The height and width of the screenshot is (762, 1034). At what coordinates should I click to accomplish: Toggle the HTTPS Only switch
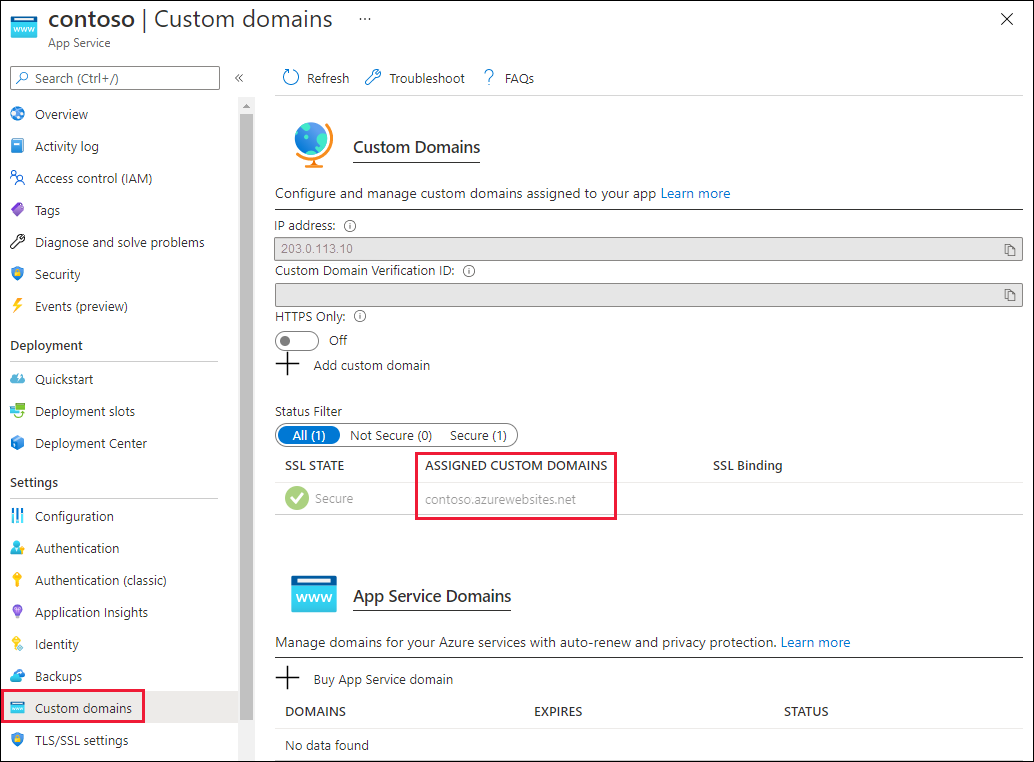coord(297,341)
